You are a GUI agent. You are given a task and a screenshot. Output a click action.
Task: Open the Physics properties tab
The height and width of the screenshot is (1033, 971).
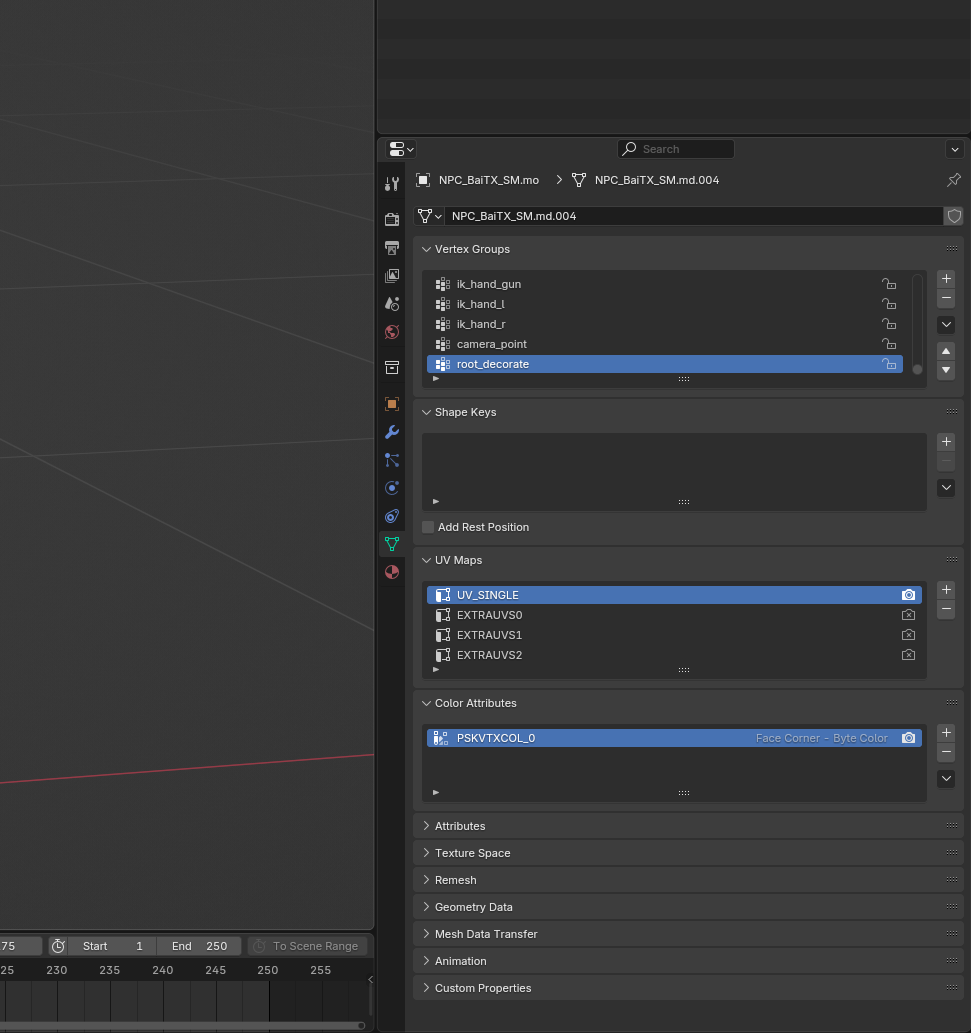click(x=392, y=488)
